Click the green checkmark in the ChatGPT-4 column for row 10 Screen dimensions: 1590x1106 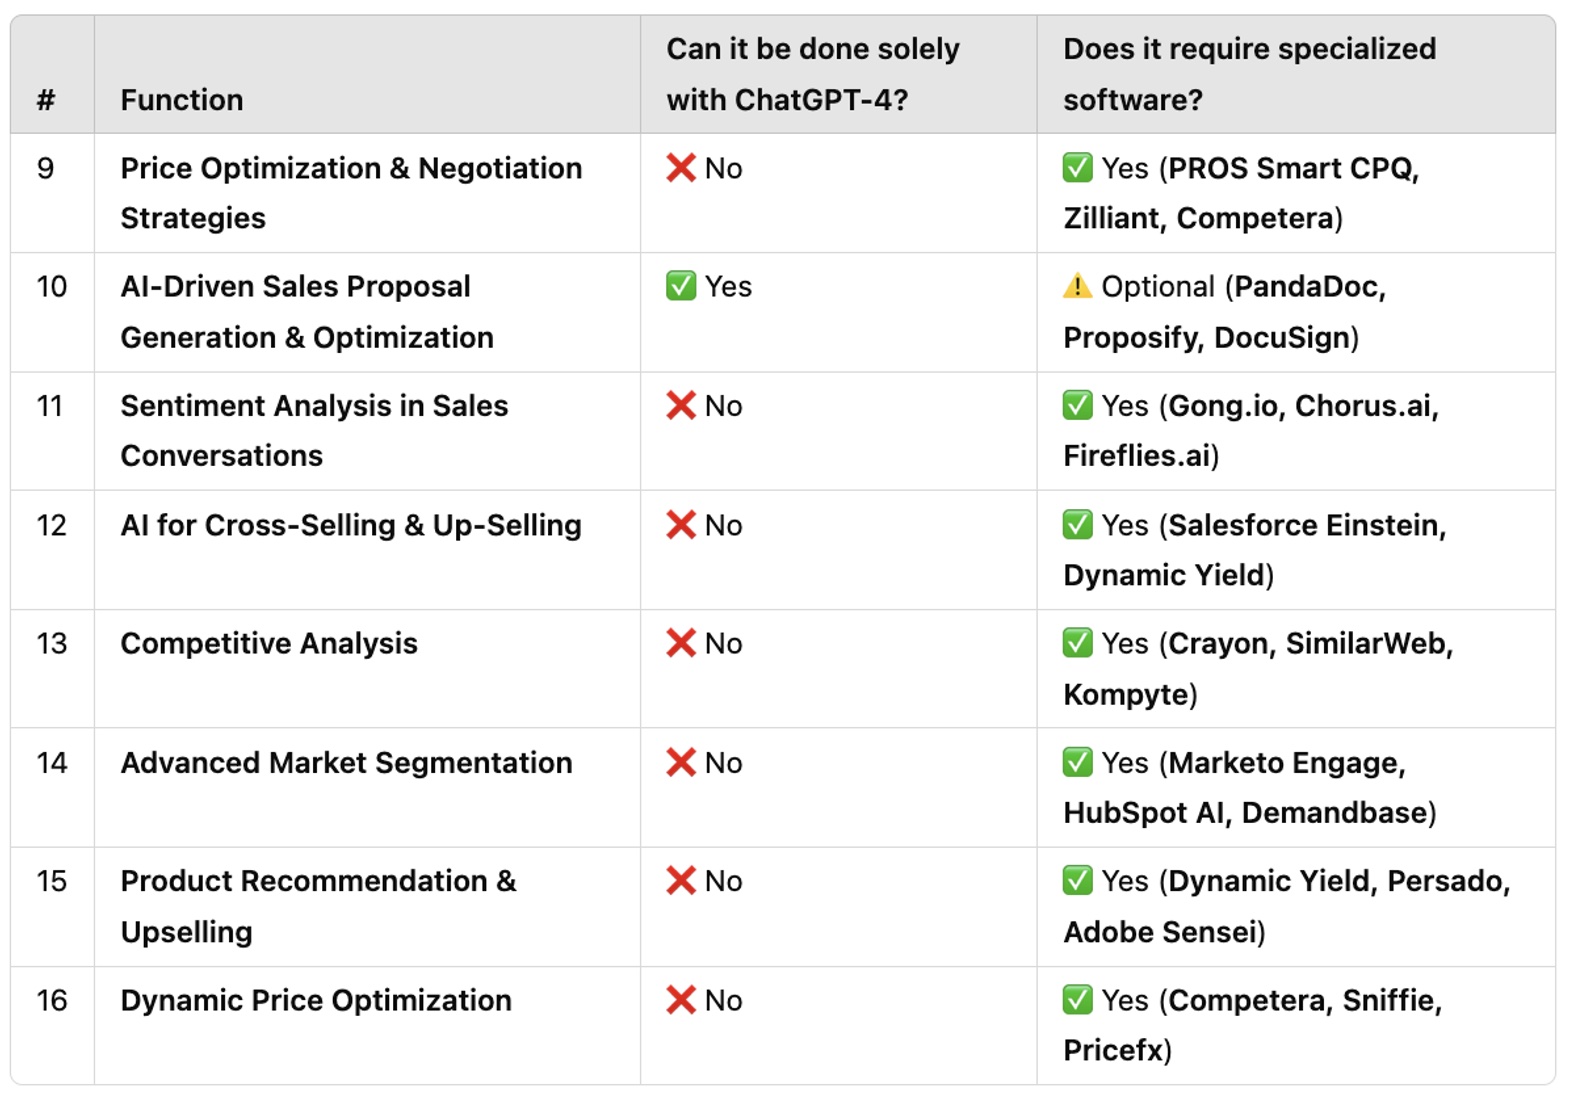coord(681,287)
